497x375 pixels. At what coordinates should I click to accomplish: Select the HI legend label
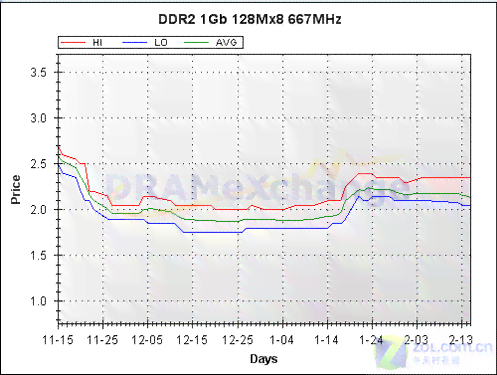click(x=97, y=43)
